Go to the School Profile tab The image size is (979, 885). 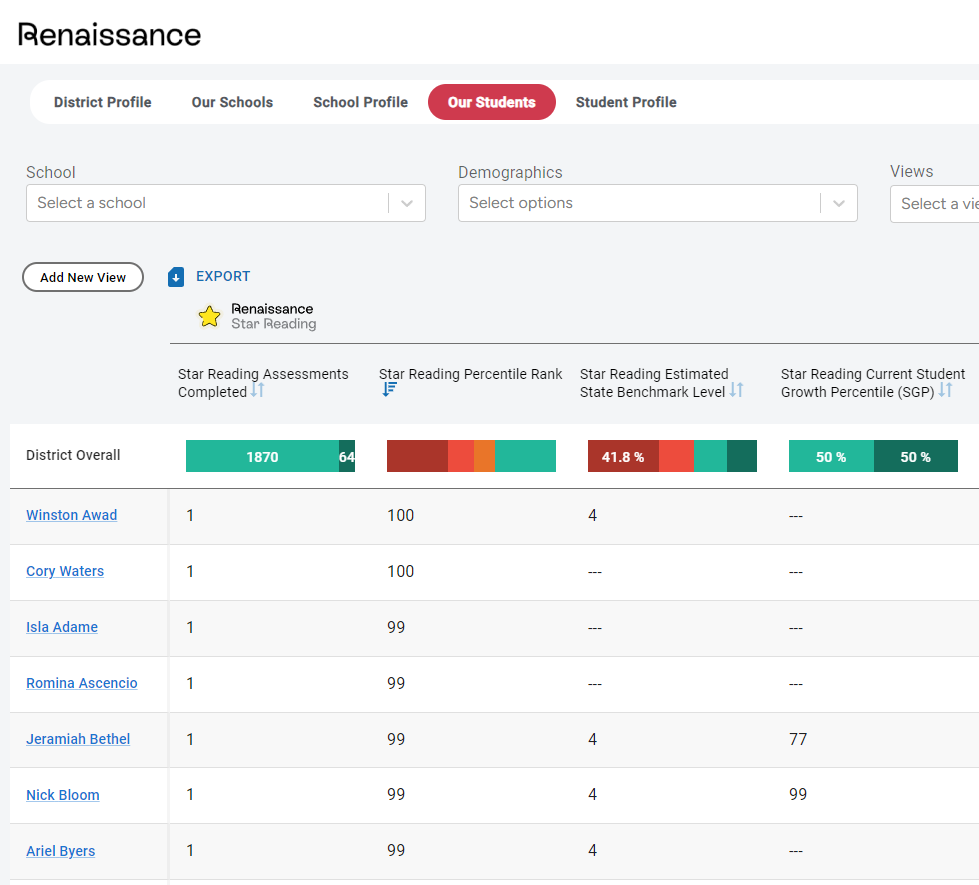[360, 102]
